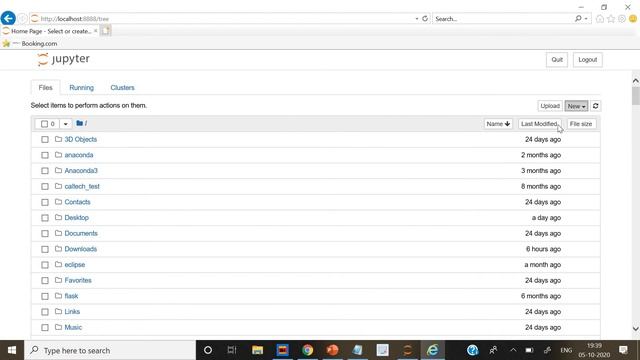Viewport: 640px width, 360px height.
Task: Close the Home Page tab
Action: [x=96, y=31]
